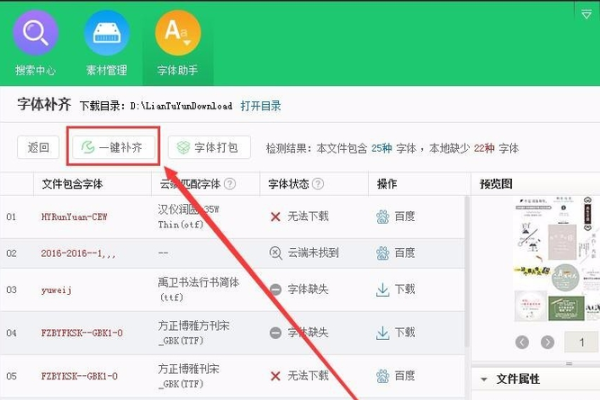
Task: Select font name yuweij
Action: click(x=56, y=290)
